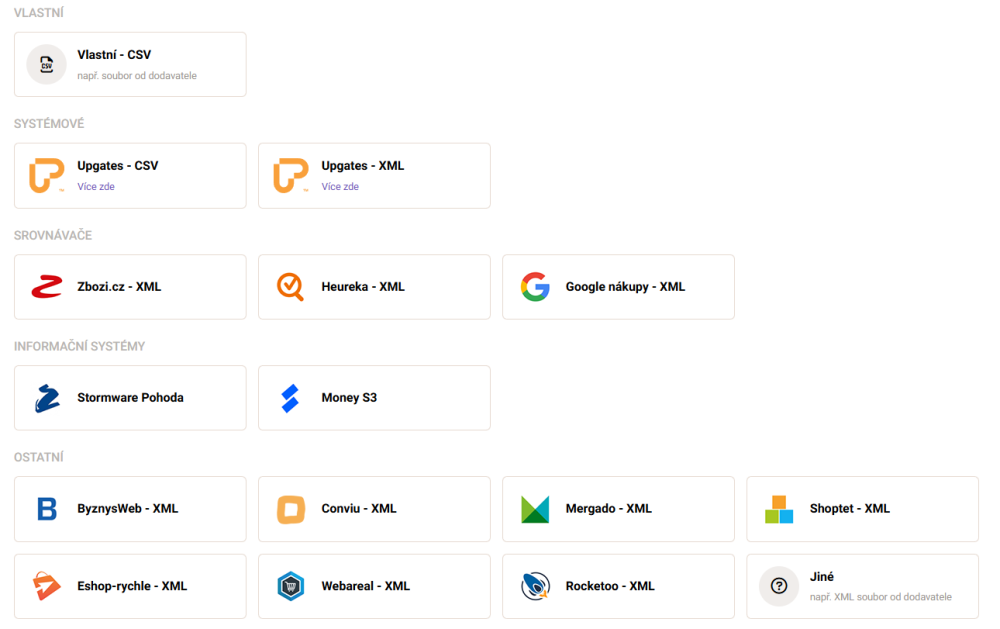
Task: Open 'Více zde' link under Upgates - CSV
Action: coord(96,187)
